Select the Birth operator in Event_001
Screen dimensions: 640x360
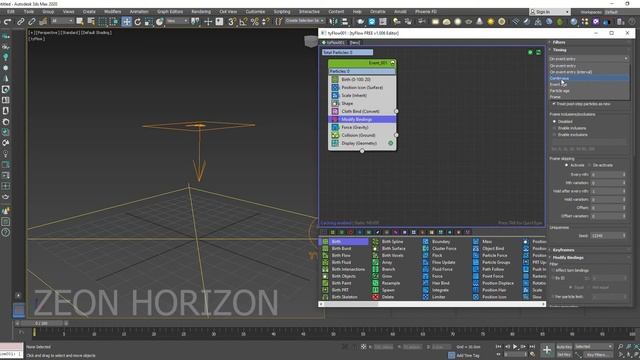coord(362,80)
